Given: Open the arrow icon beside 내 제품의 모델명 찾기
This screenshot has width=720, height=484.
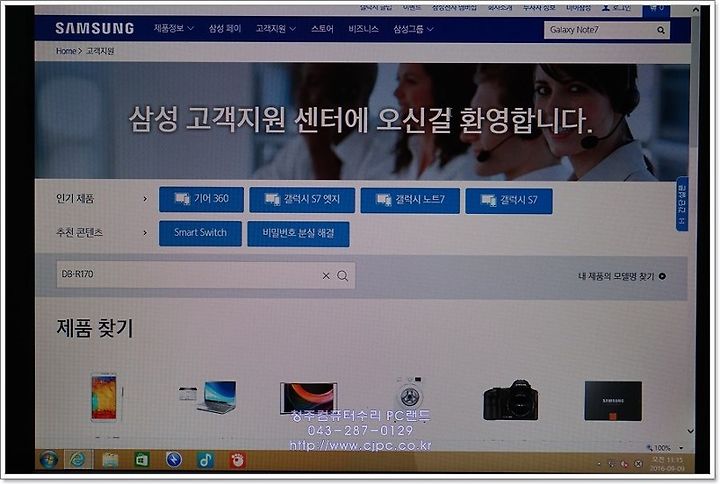Looking at the screenshot, I should coord(662,276).
